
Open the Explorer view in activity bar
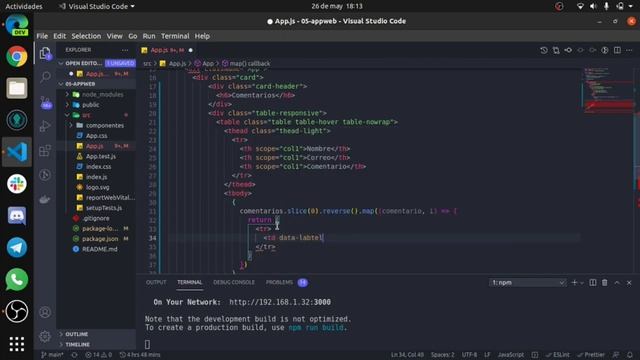45,53
